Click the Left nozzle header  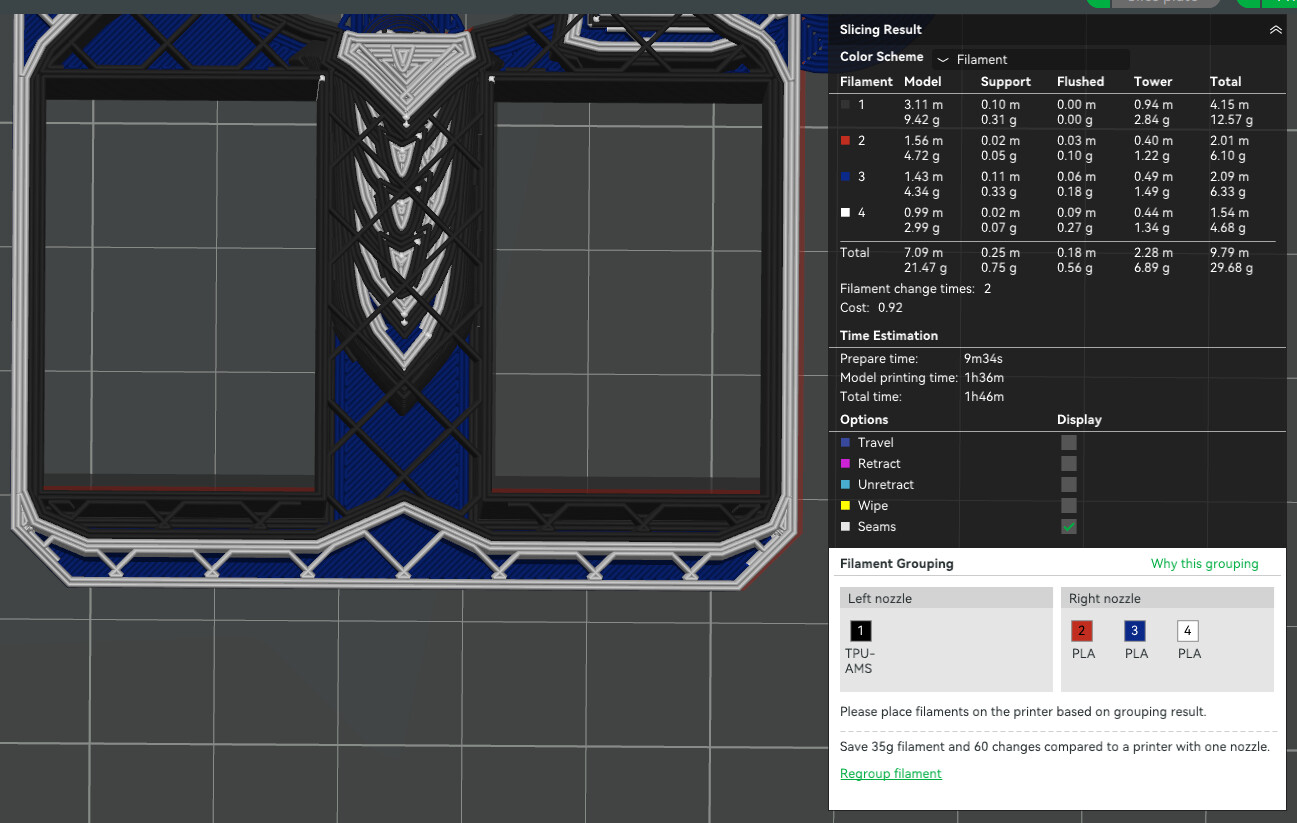[946, 598]
